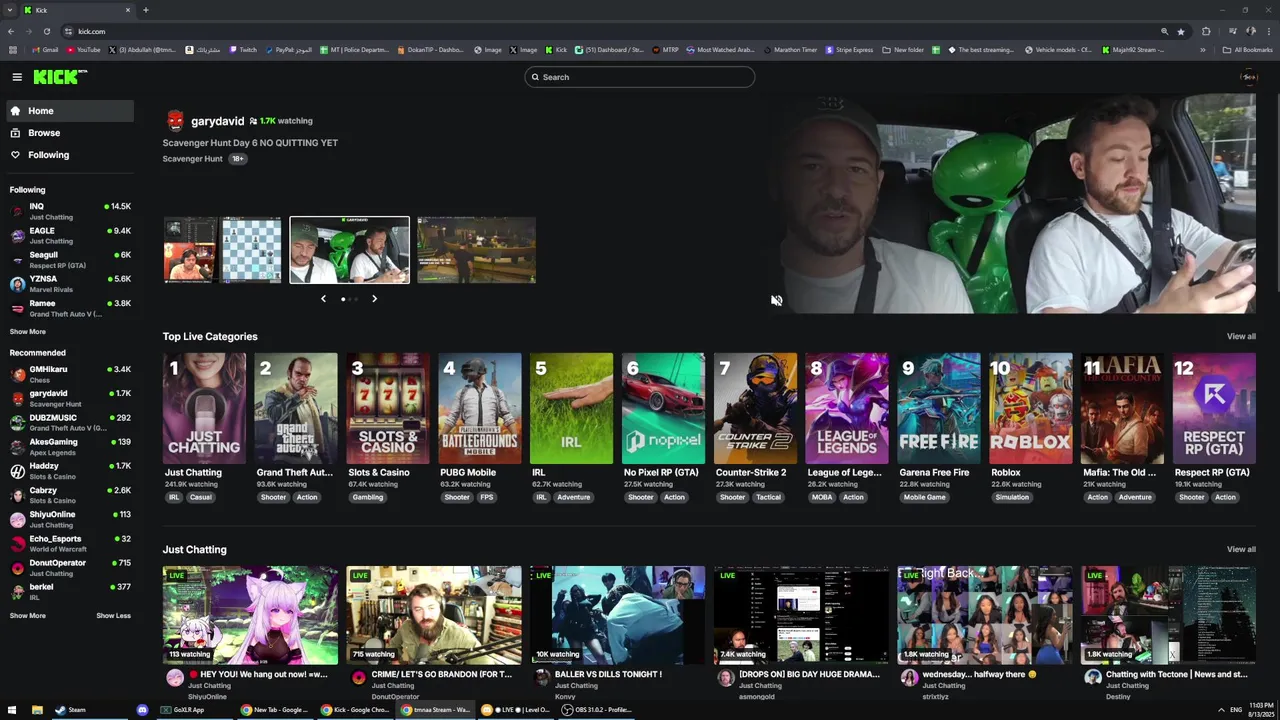Click the Simulation tag under Roblox
Screen dimensions: 1280x720
(1012, 497)
